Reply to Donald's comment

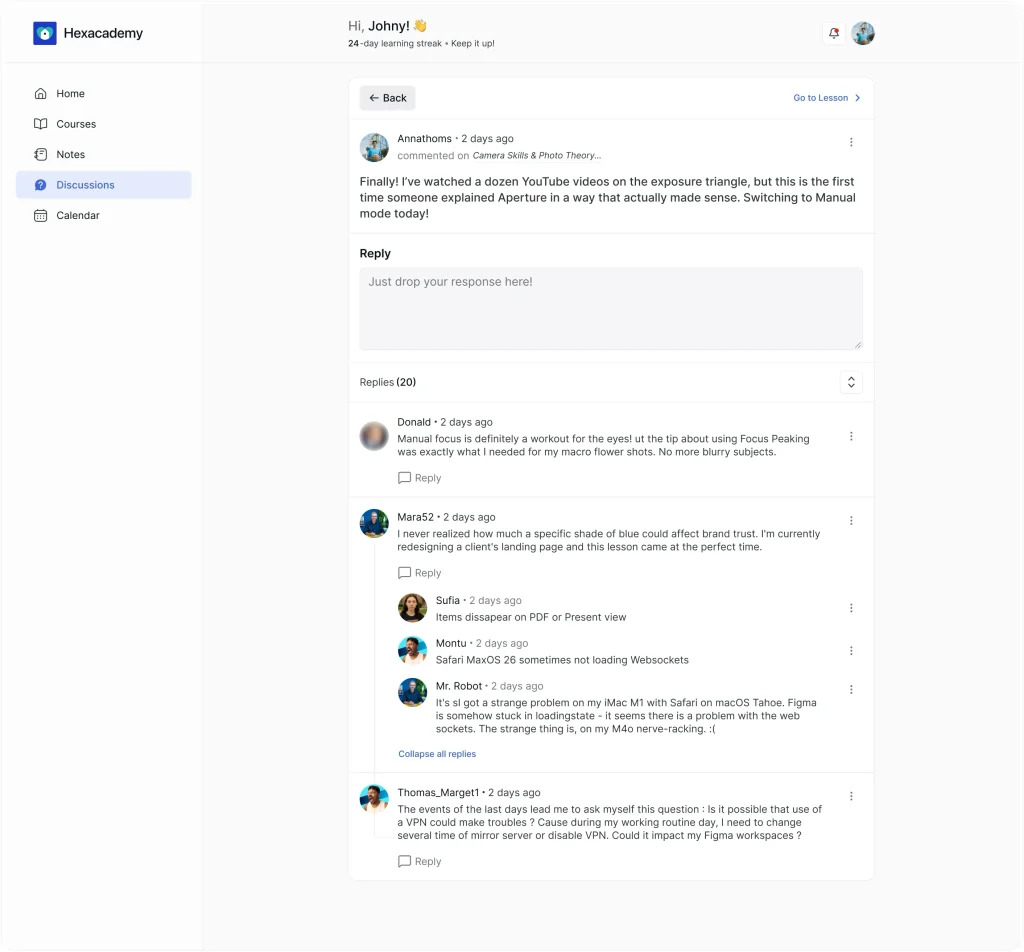coord(419,478)
